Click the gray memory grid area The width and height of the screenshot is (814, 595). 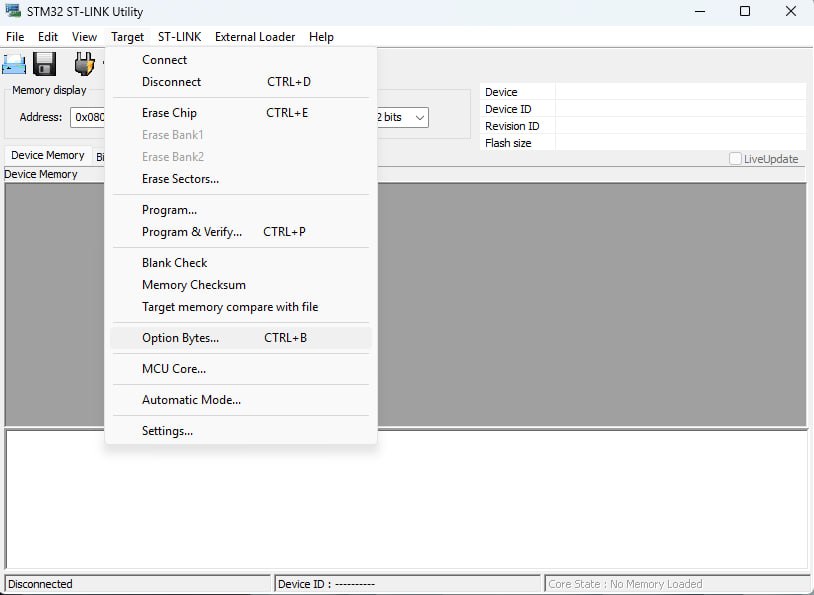pyautogui.click(x=592, y=304)
